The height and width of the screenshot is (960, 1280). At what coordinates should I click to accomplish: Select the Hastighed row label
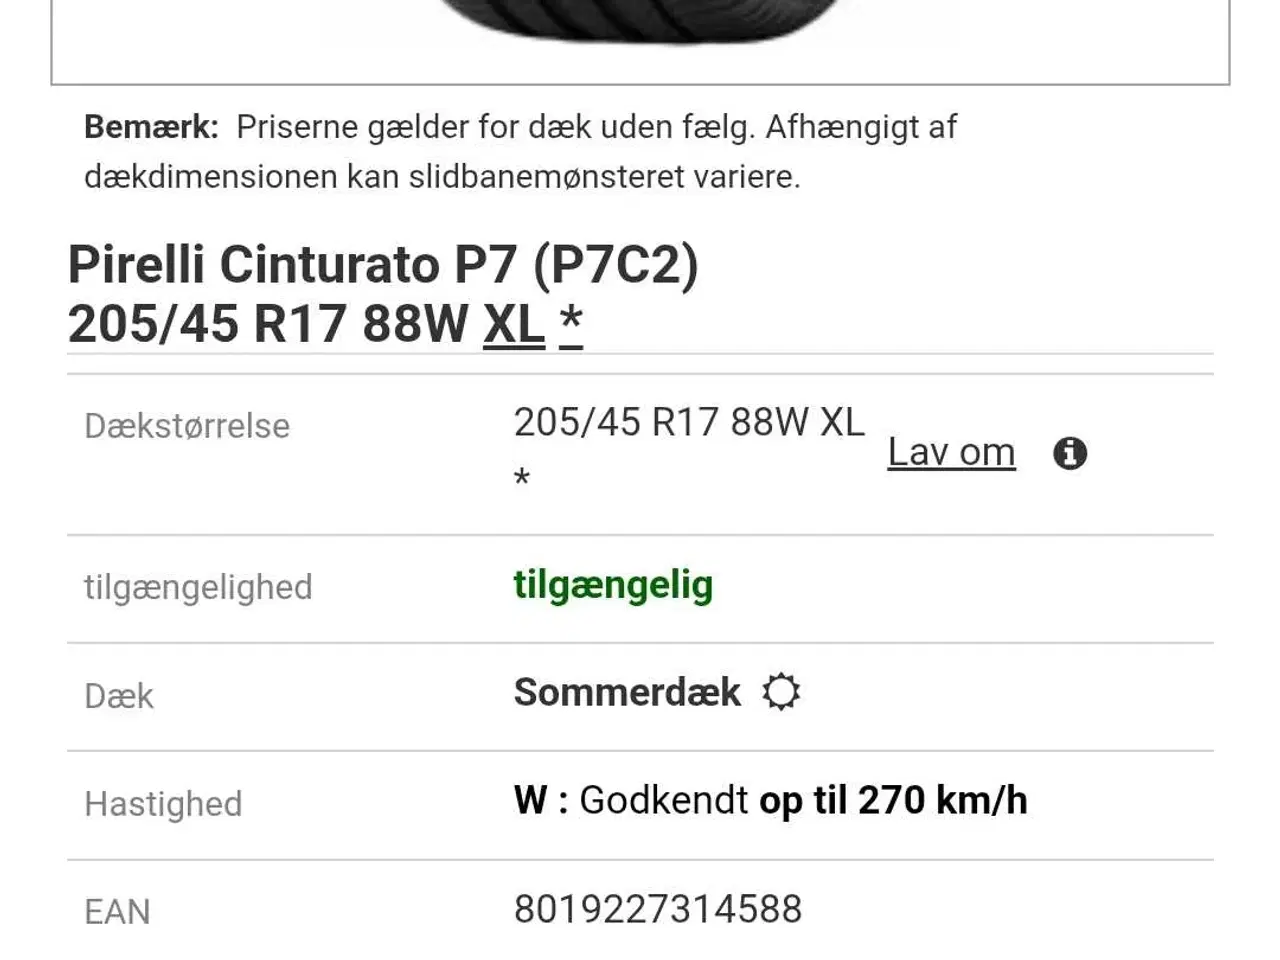pos(162,804)
